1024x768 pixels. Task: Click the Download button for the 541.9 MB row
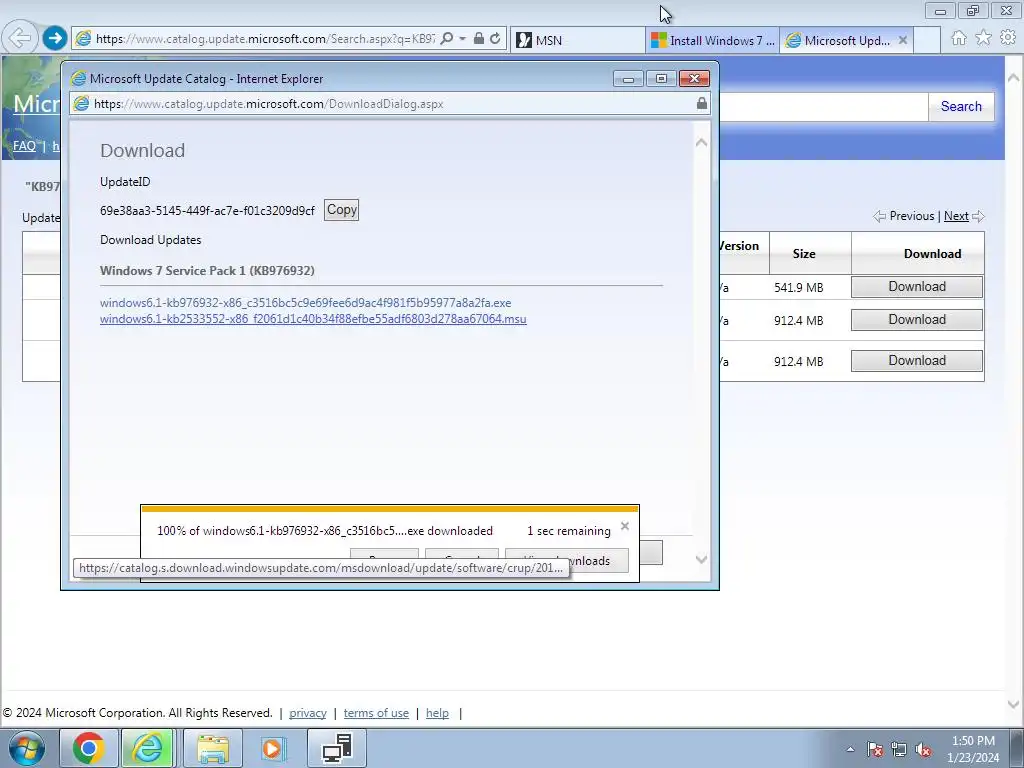[917, 287]
